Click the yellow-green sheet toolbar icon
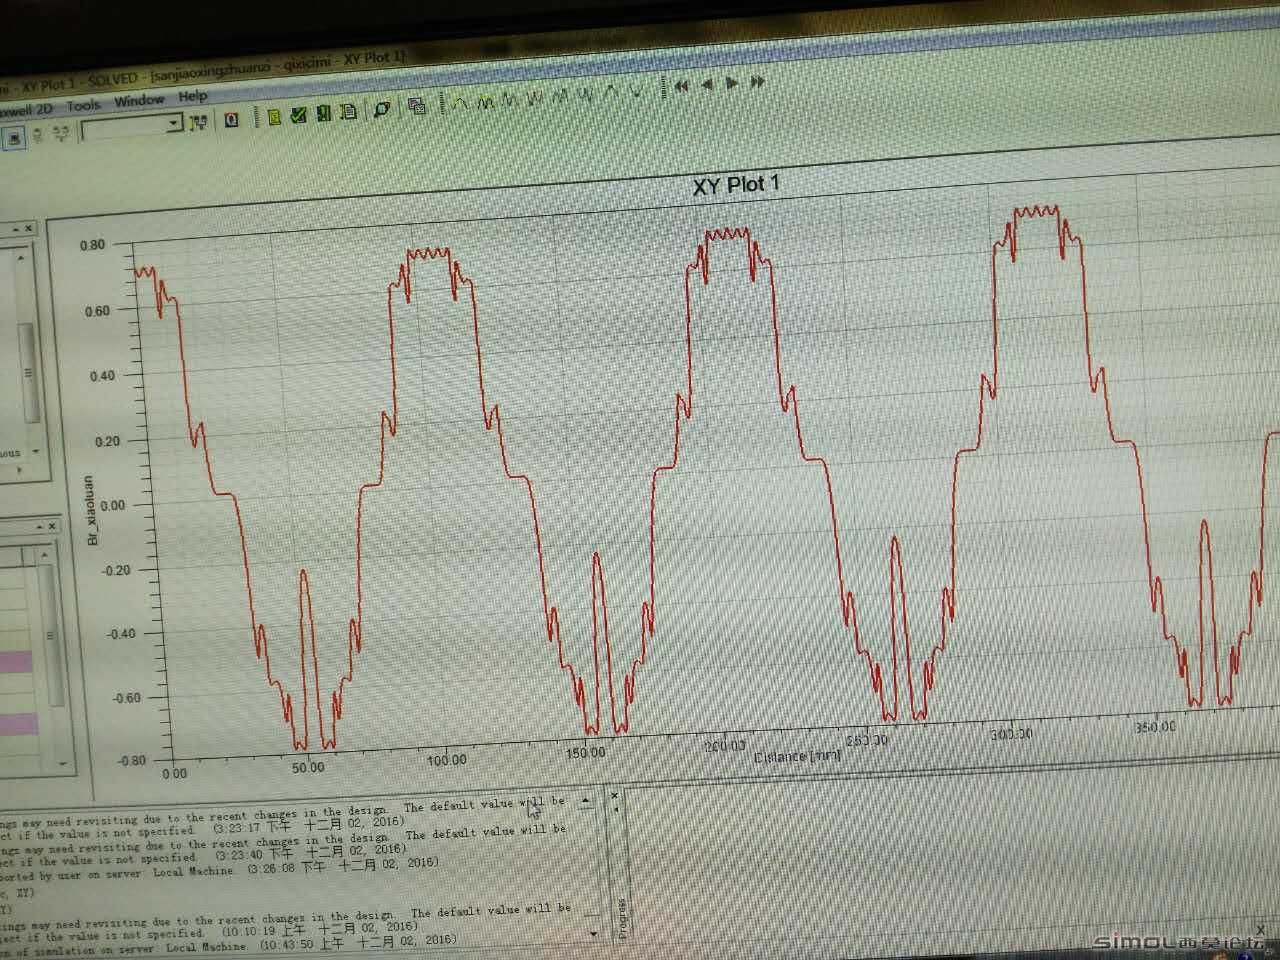This screenshot has width=1280, height=960. [274, 117]
